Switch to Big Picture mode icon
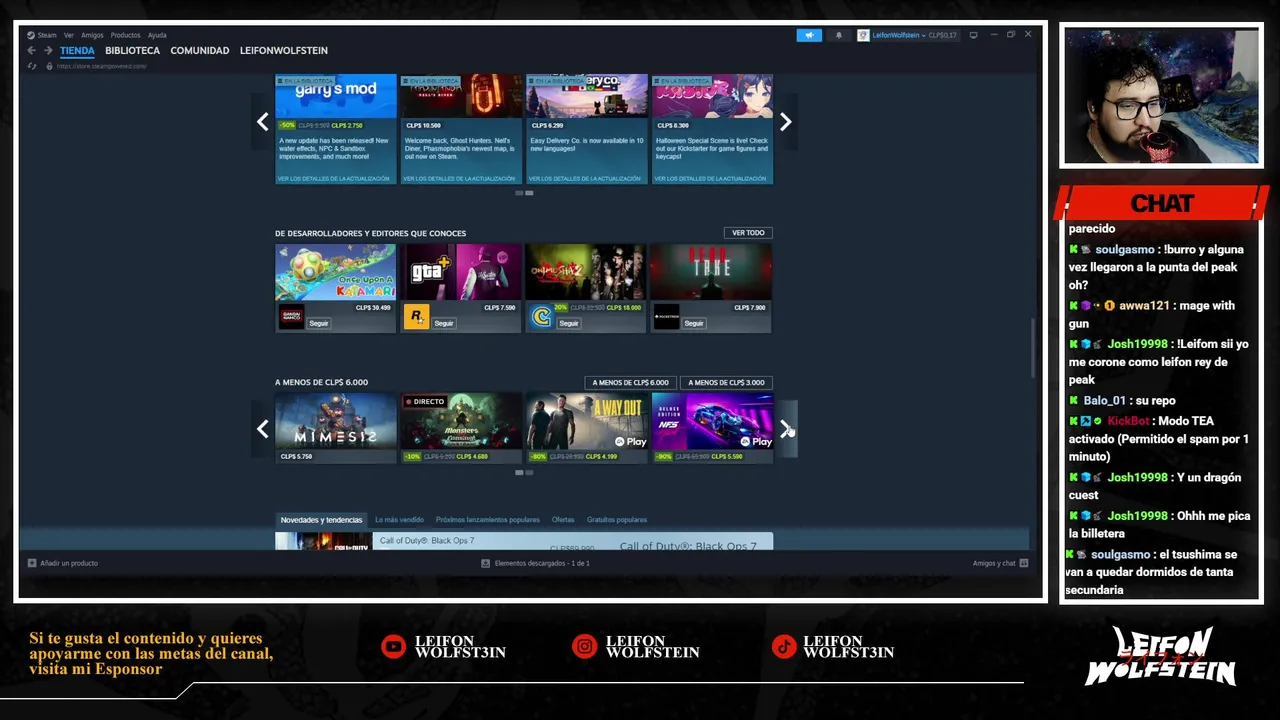The height and width of the screenshot is (720, 1280). coord(973,35)
